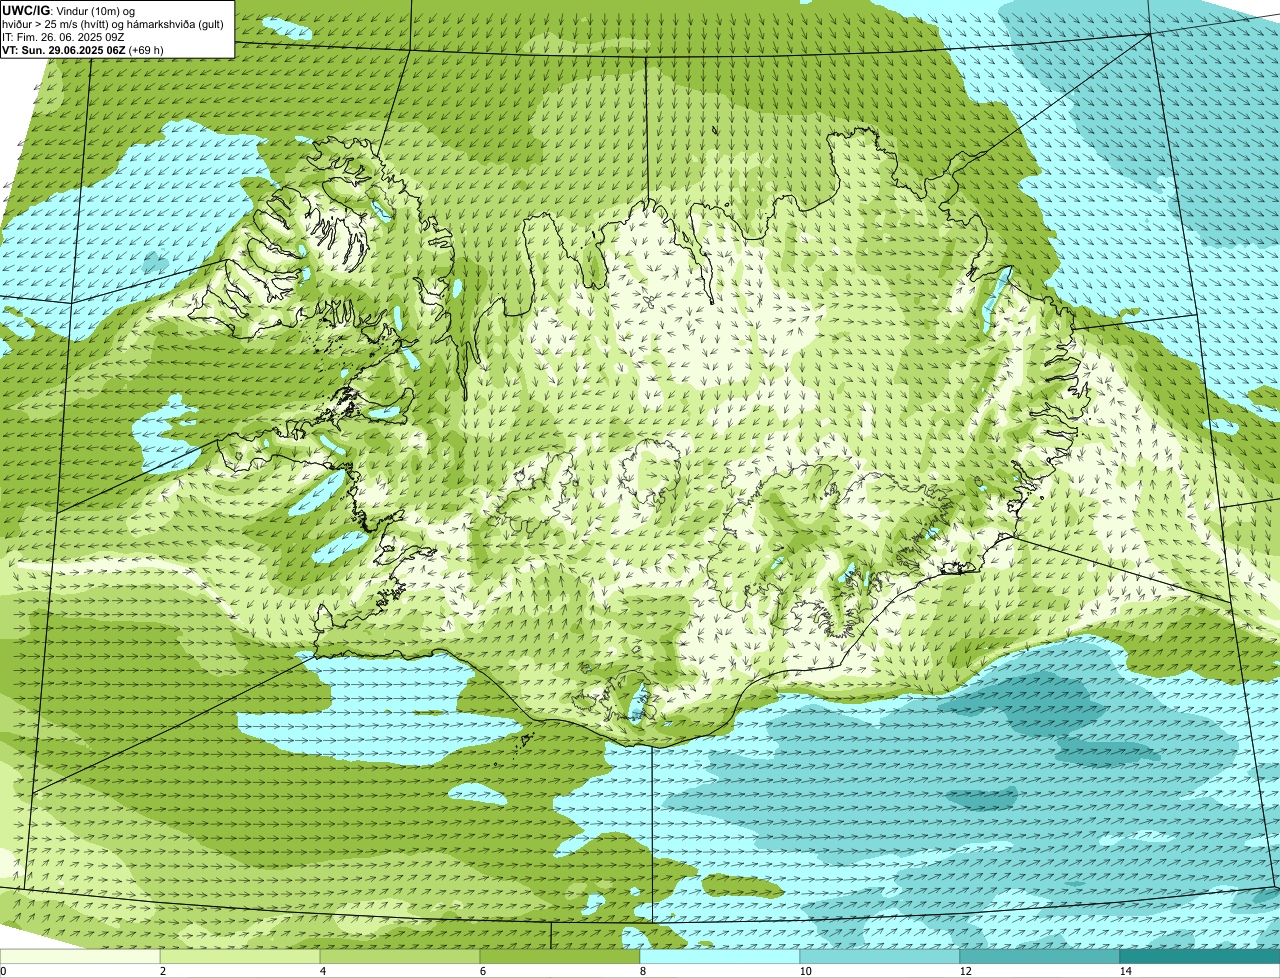
Task: Click the "10" label on the color scale
Action: tap(805, 971)
